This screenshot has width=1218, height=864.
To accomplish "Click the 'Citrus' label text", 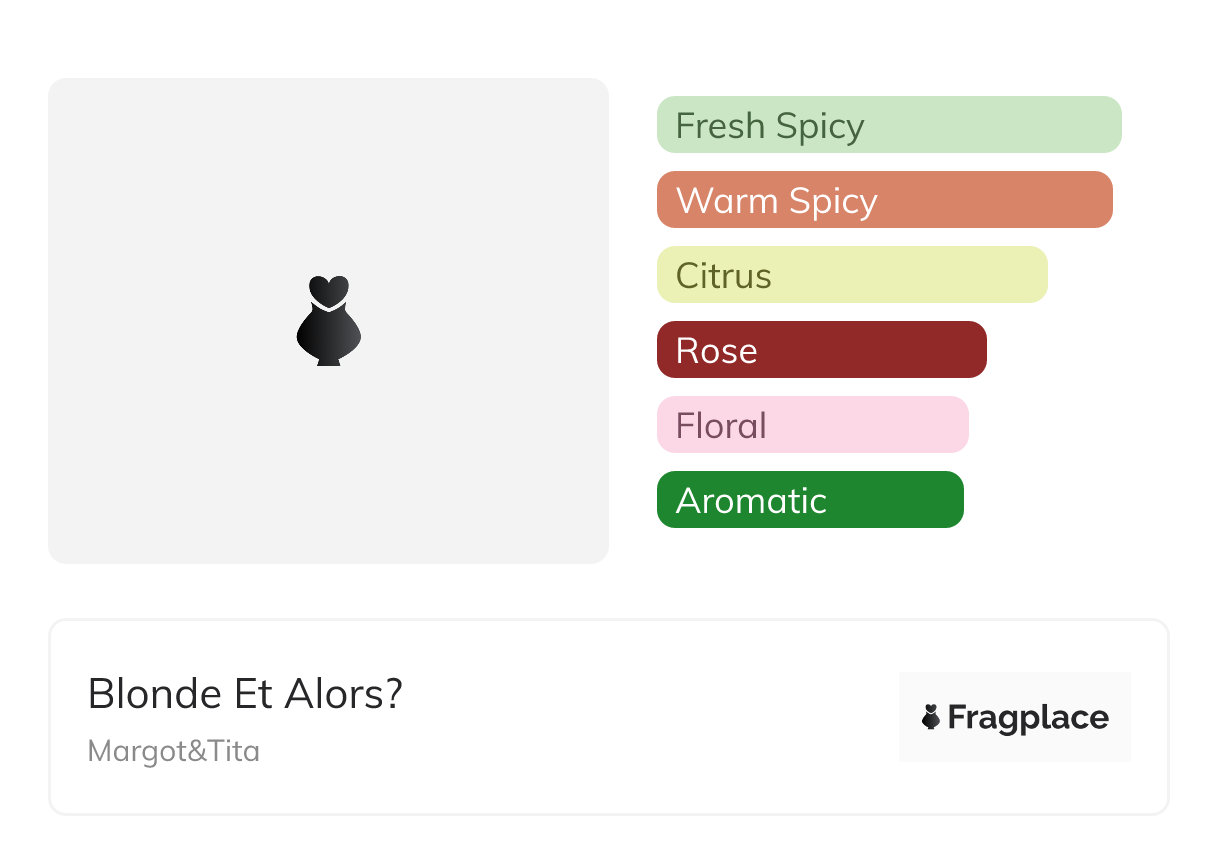I will pos(724,276).
